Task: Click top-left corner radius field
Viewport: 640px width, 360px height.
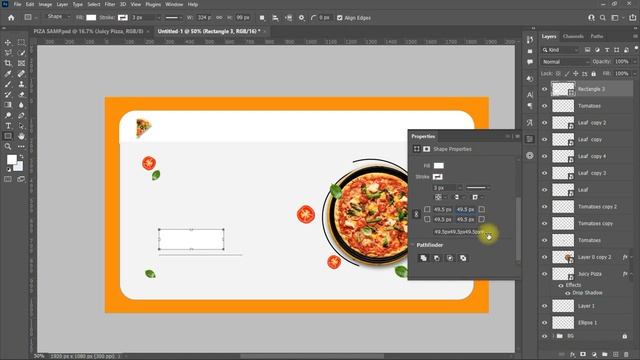Action: click(x=442, y=209)
